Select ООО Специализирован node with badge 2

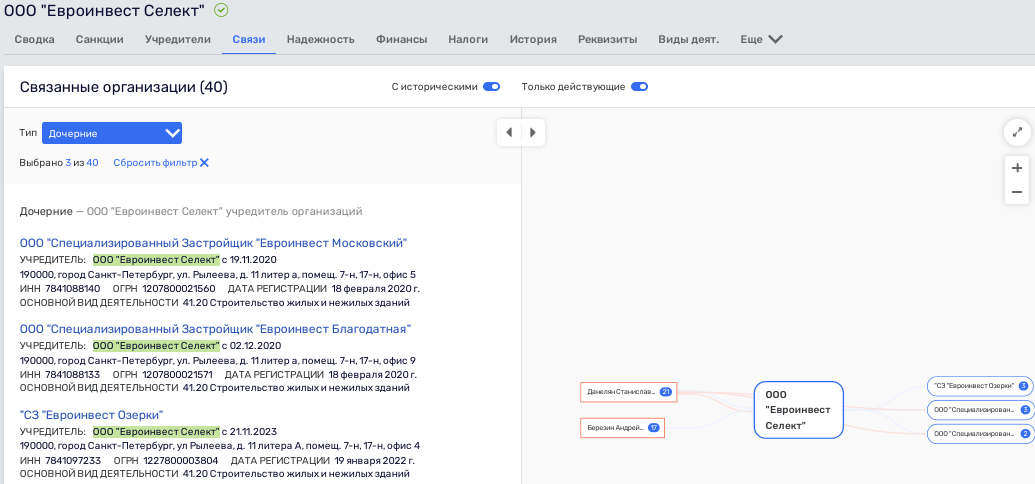pos(980,434)
